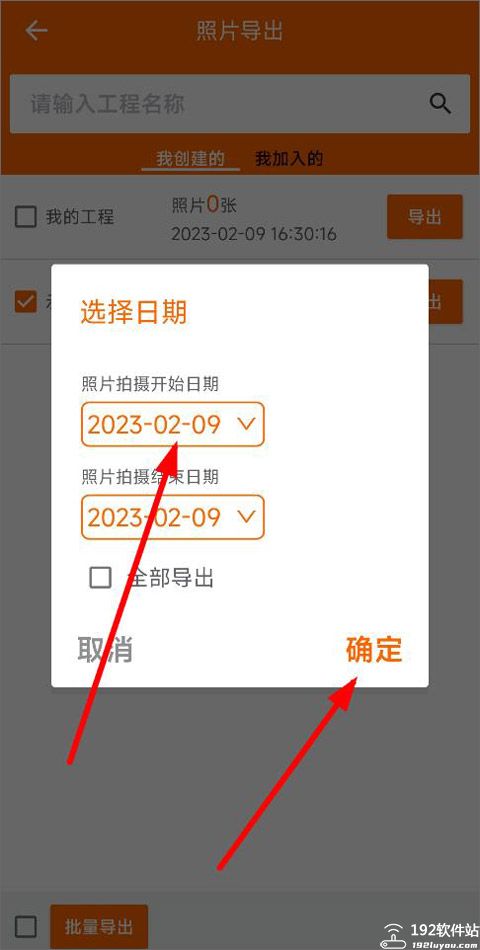Uncheck the checked second project checkbox
The image size is (480, 950).
(x=25, y=301)
